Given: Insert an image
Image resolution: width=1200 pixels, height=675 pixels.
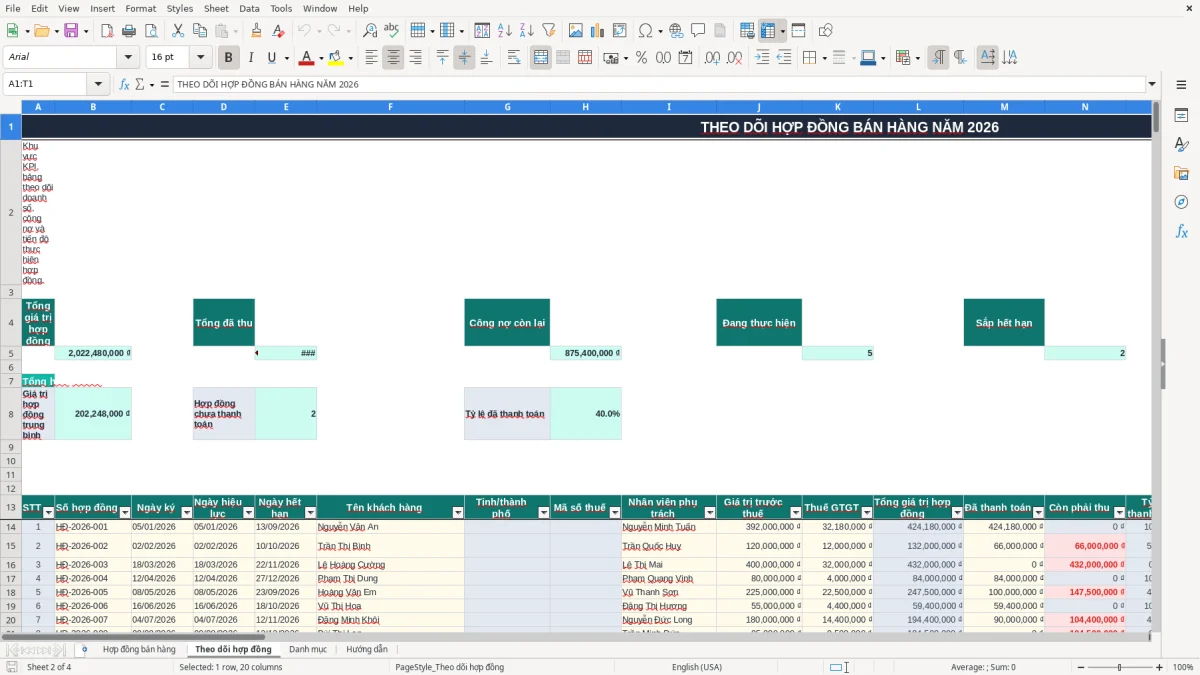Looking at the screenshot, I should (x=576, y=31).
